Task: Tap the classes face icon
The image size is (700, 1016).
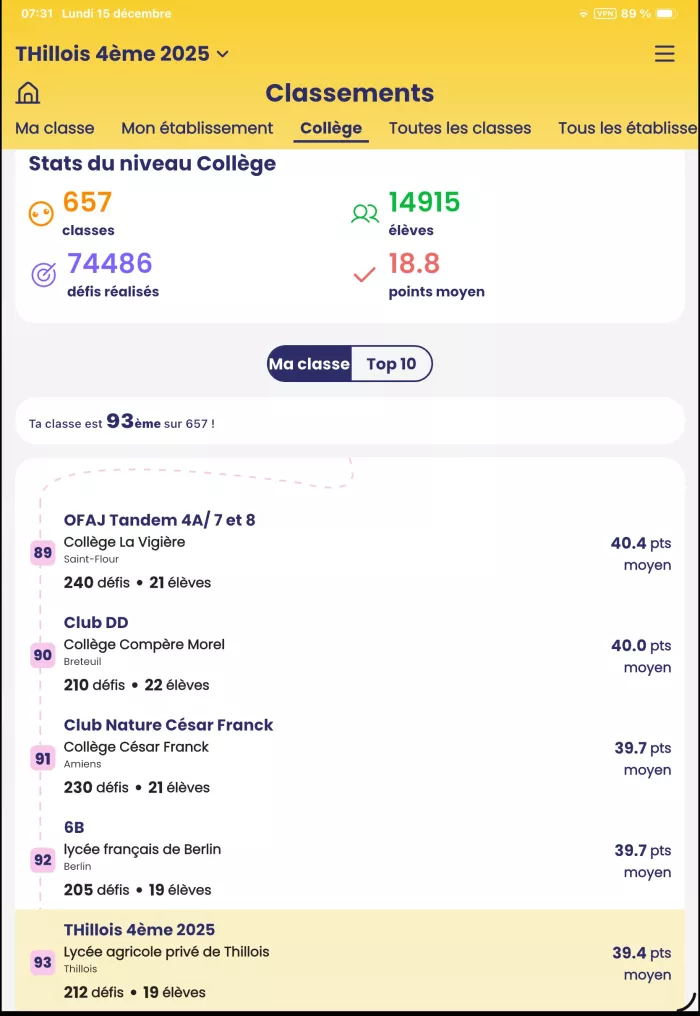Action: click(41, 213)
